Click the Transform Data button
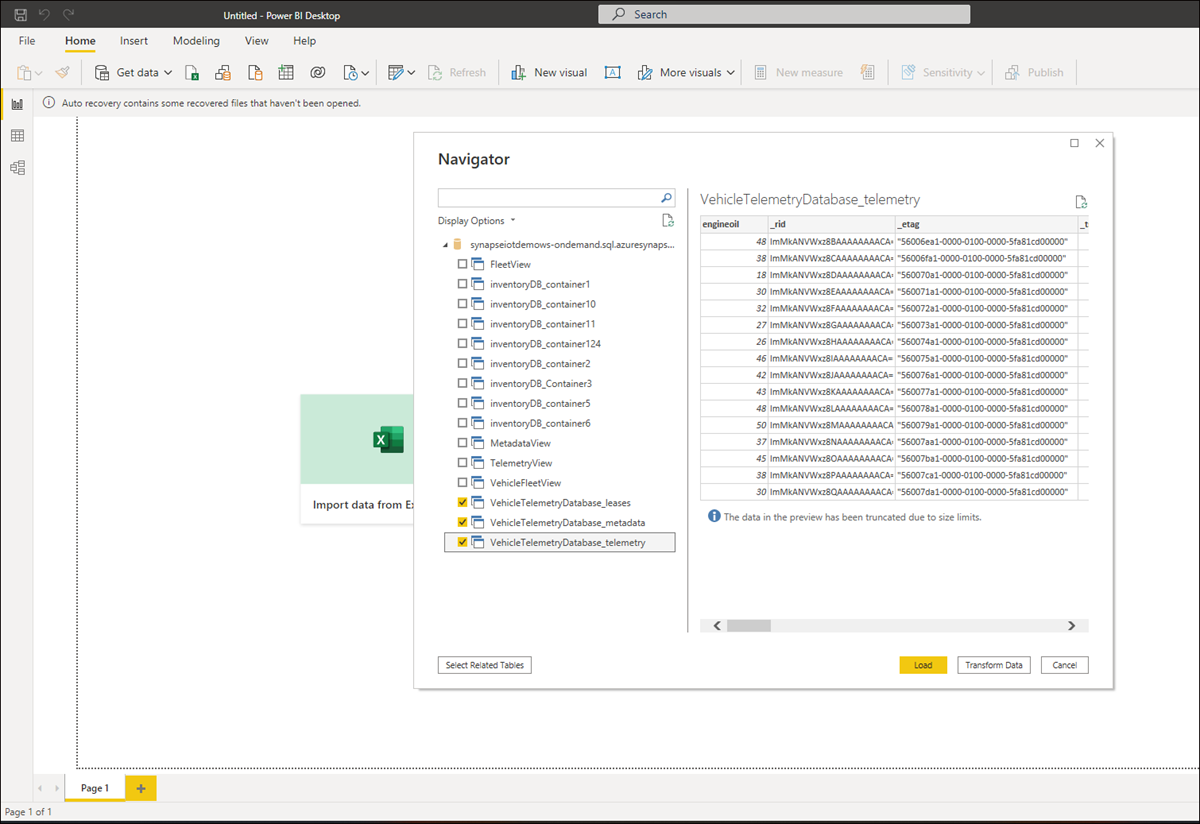1200x824 pixels. click(993, 665)
